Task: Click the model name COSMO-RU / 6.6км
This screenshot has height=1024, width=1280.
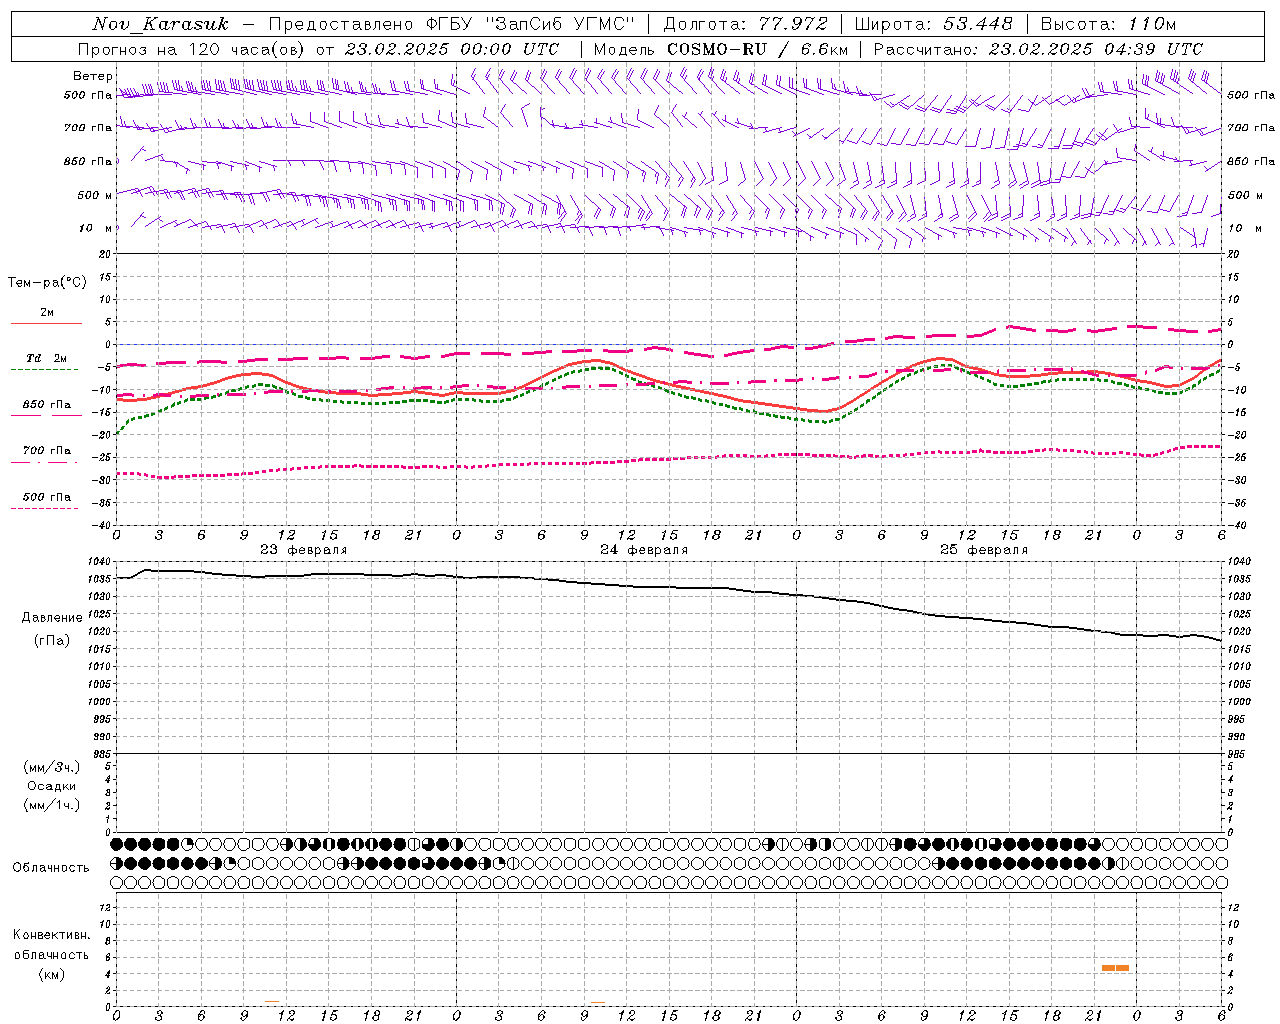Action: pos(757,49)
